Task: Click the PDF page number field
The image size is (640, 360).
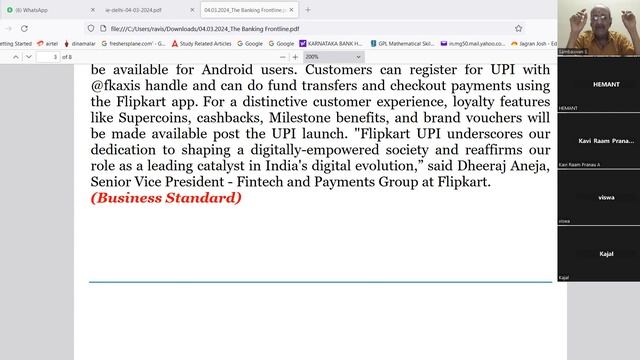Action: click(x=48, y=57)
